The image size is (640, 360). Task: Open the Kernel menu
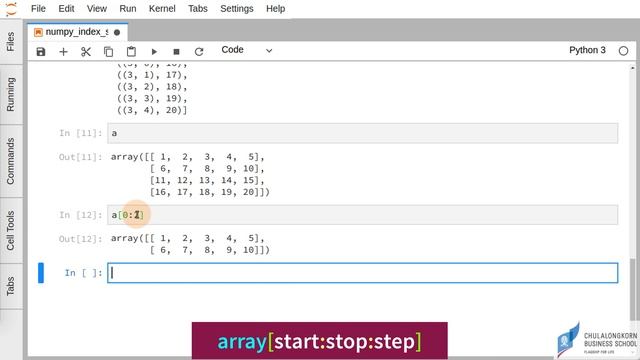tap(162, 9)
